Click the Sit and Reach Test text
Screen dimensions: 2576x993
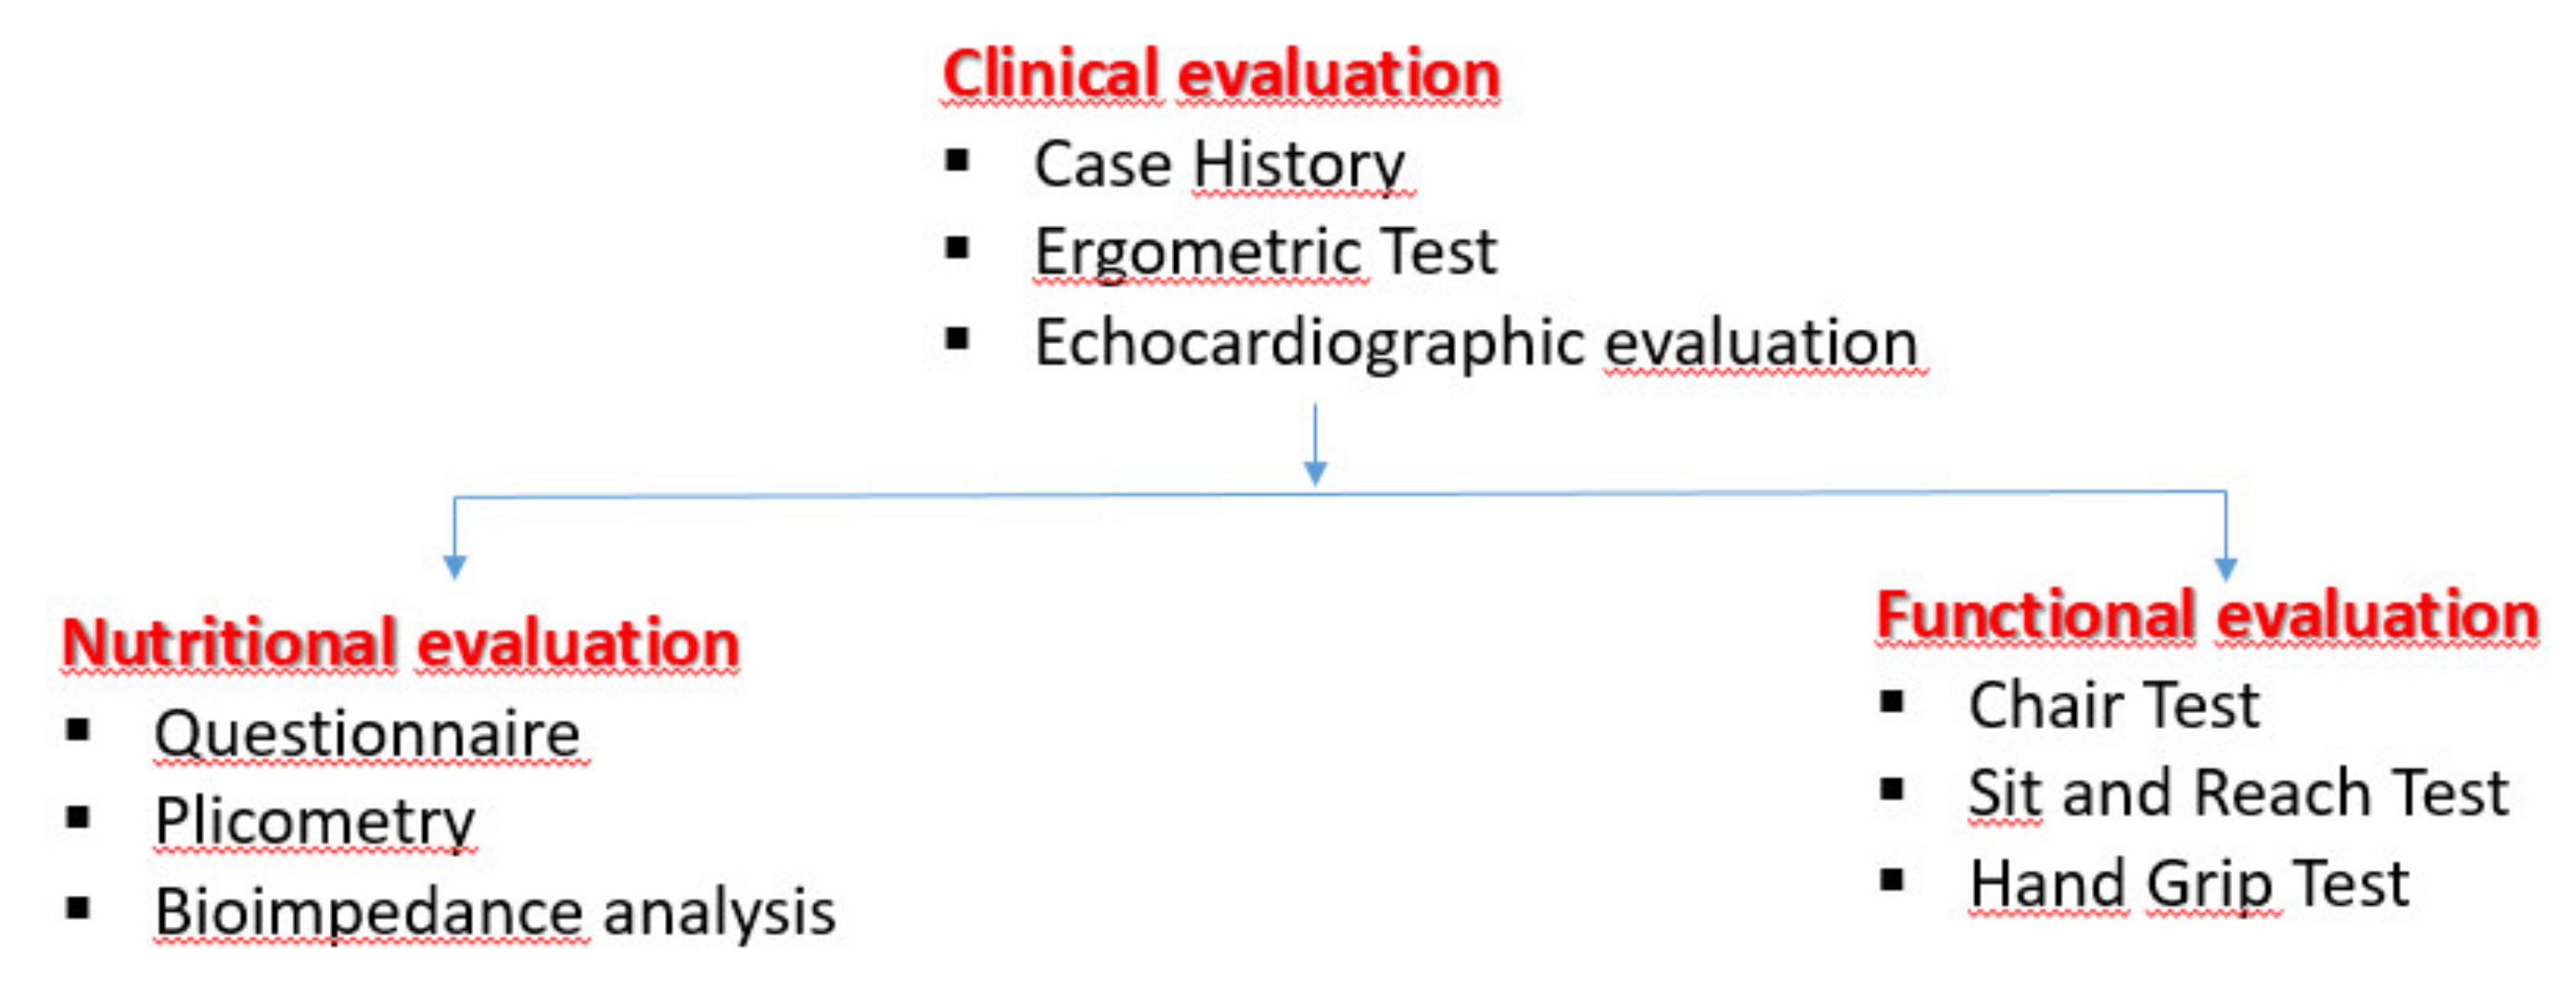[2238, 793]
